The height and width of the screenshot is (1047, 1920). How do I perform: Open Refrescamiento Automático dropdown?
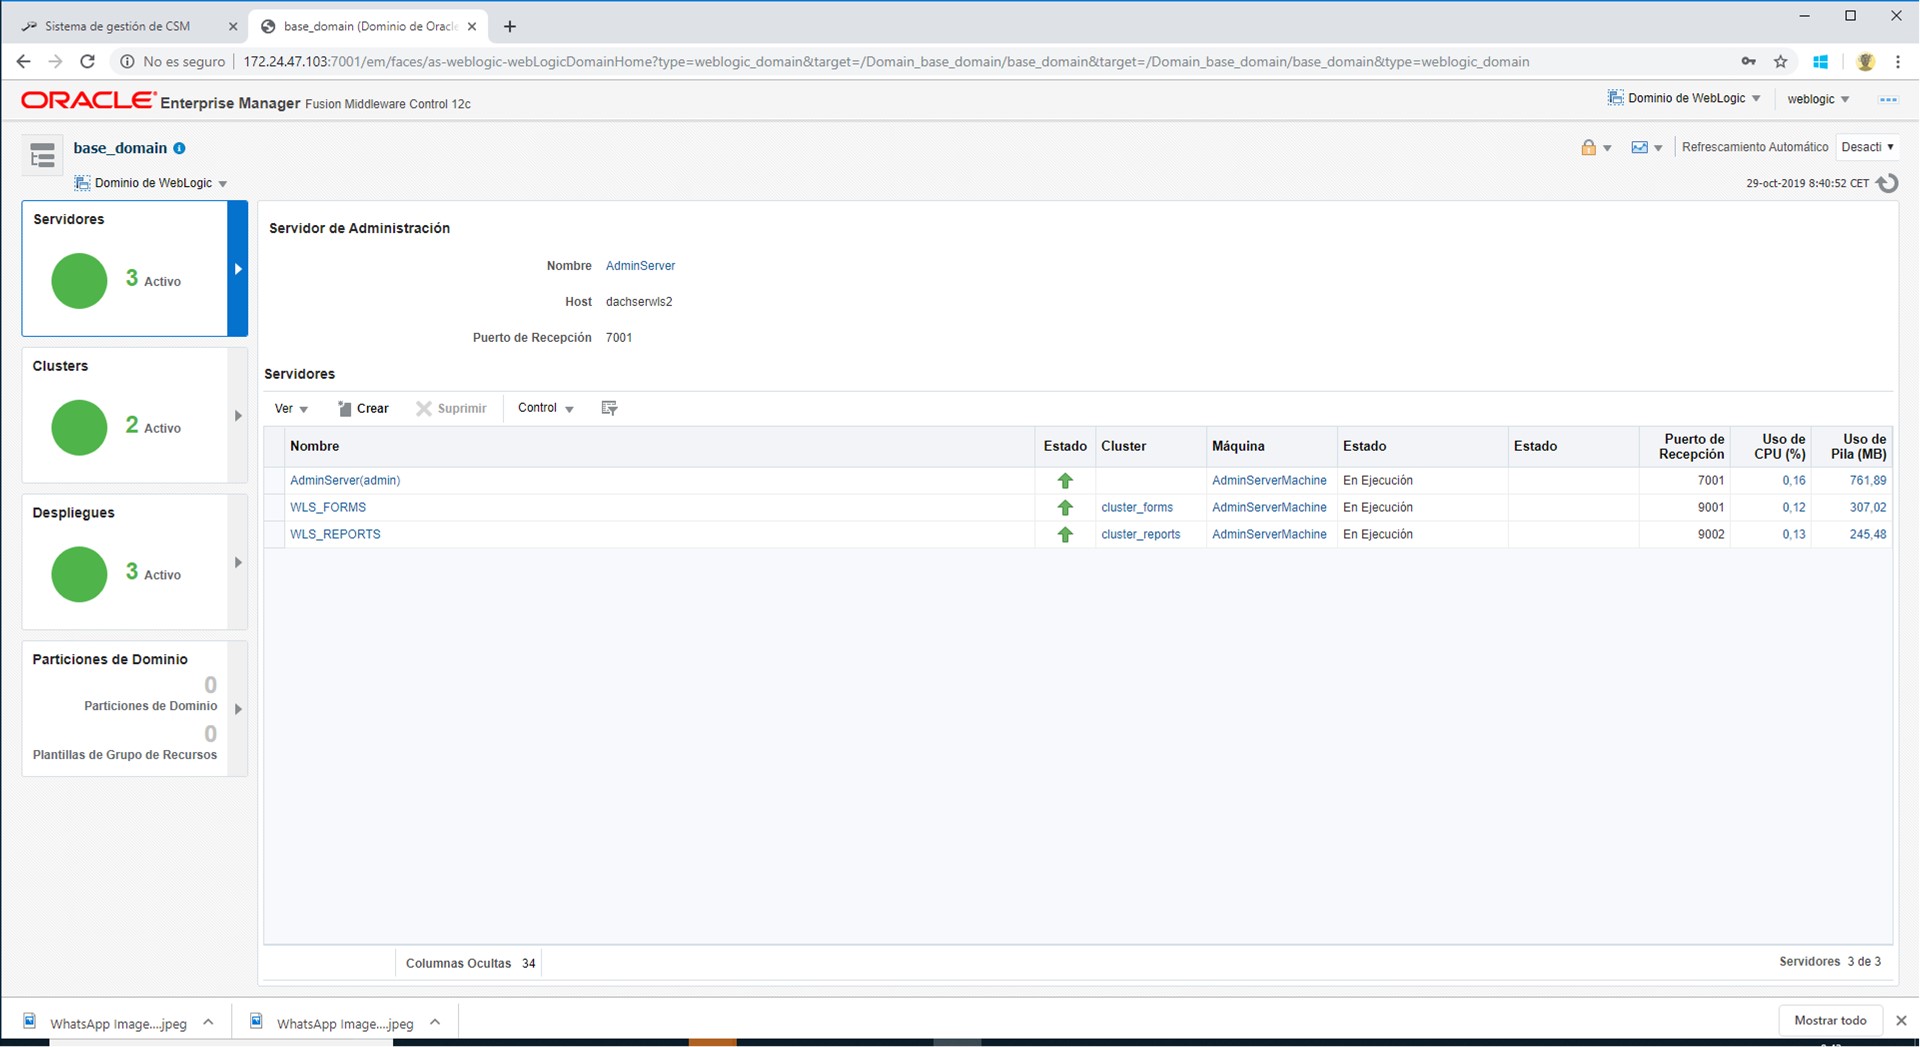pos(1867,147)
